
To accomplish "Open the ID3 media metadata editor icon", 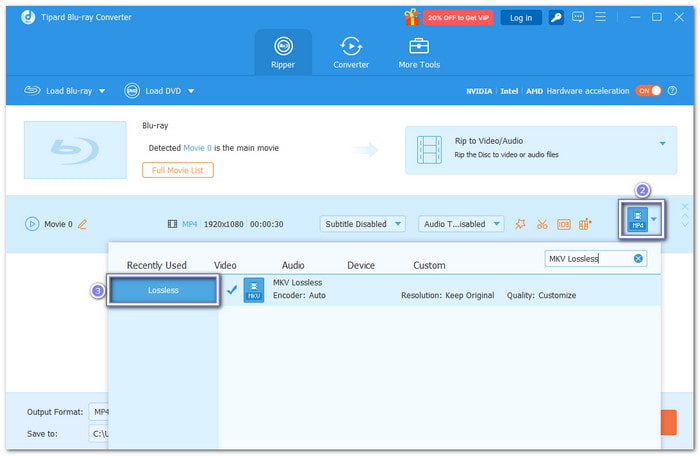I will (564, 224).
